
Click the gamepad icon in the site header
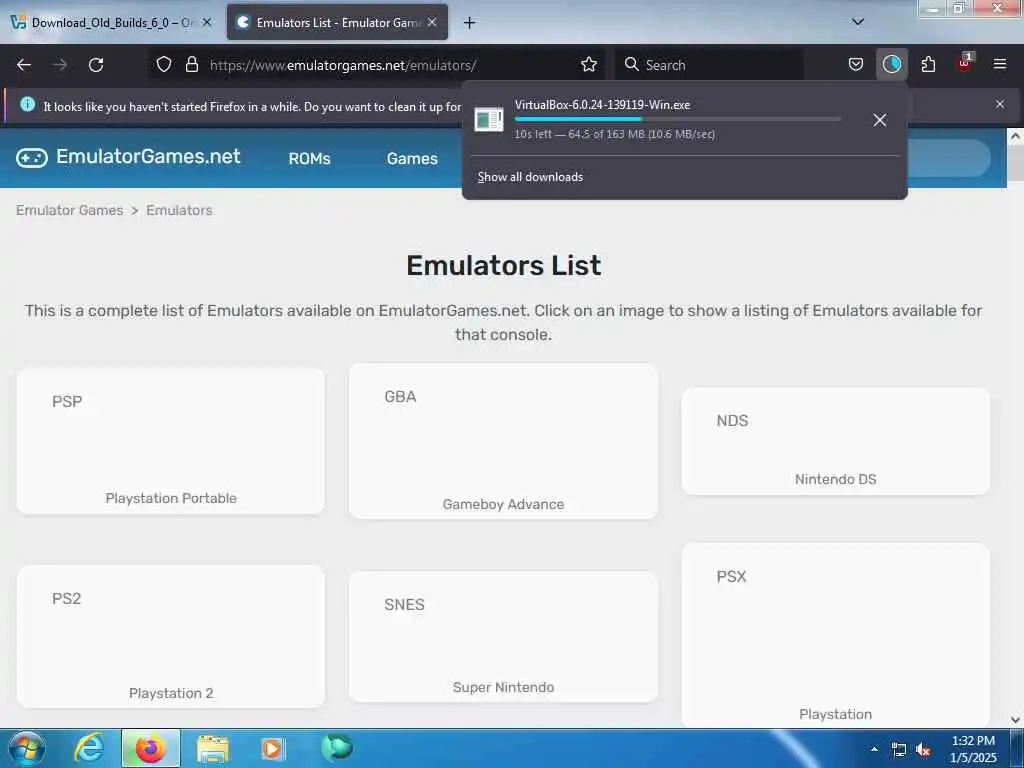point(31,158)
